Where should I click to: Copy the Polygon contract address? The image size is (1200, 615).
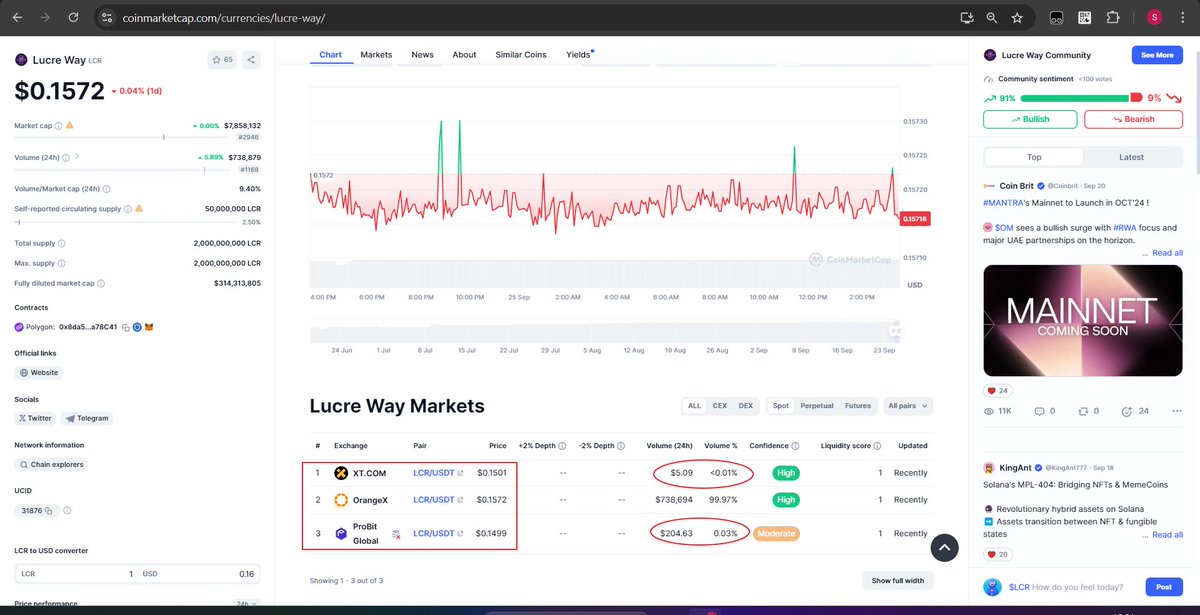pyautogui.click(x=125, y=327)
